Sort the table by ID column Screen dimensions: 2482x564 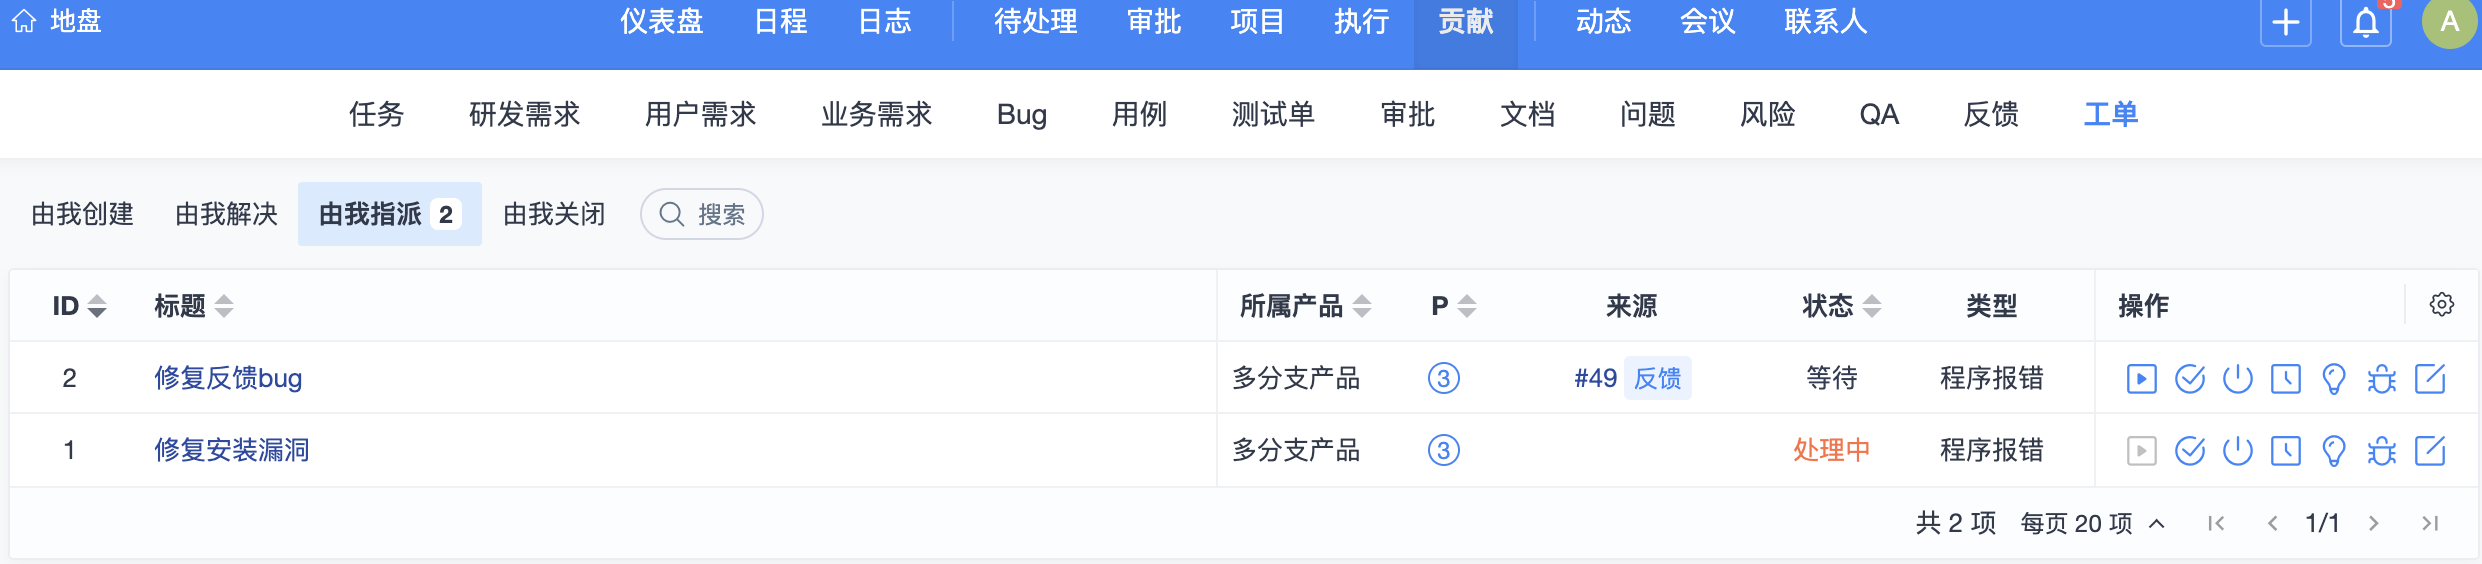[x=80, y=306]
